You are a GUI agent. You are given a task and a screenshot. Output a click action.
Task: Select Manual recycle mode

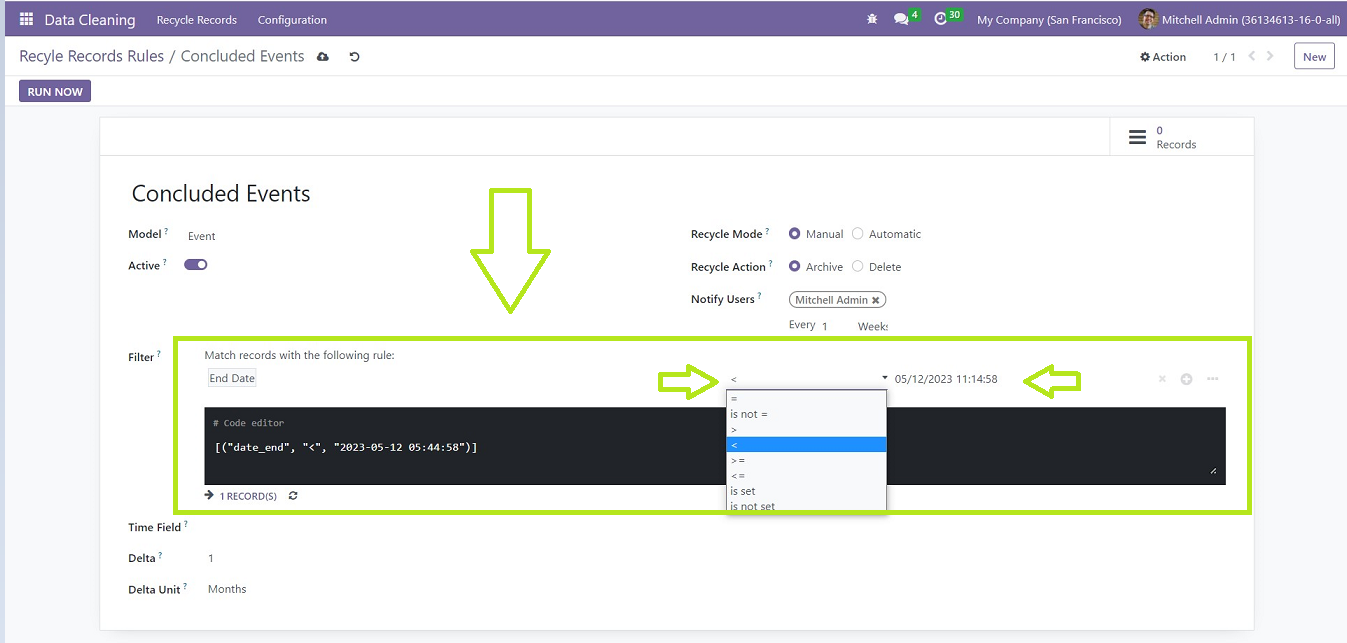795,234
